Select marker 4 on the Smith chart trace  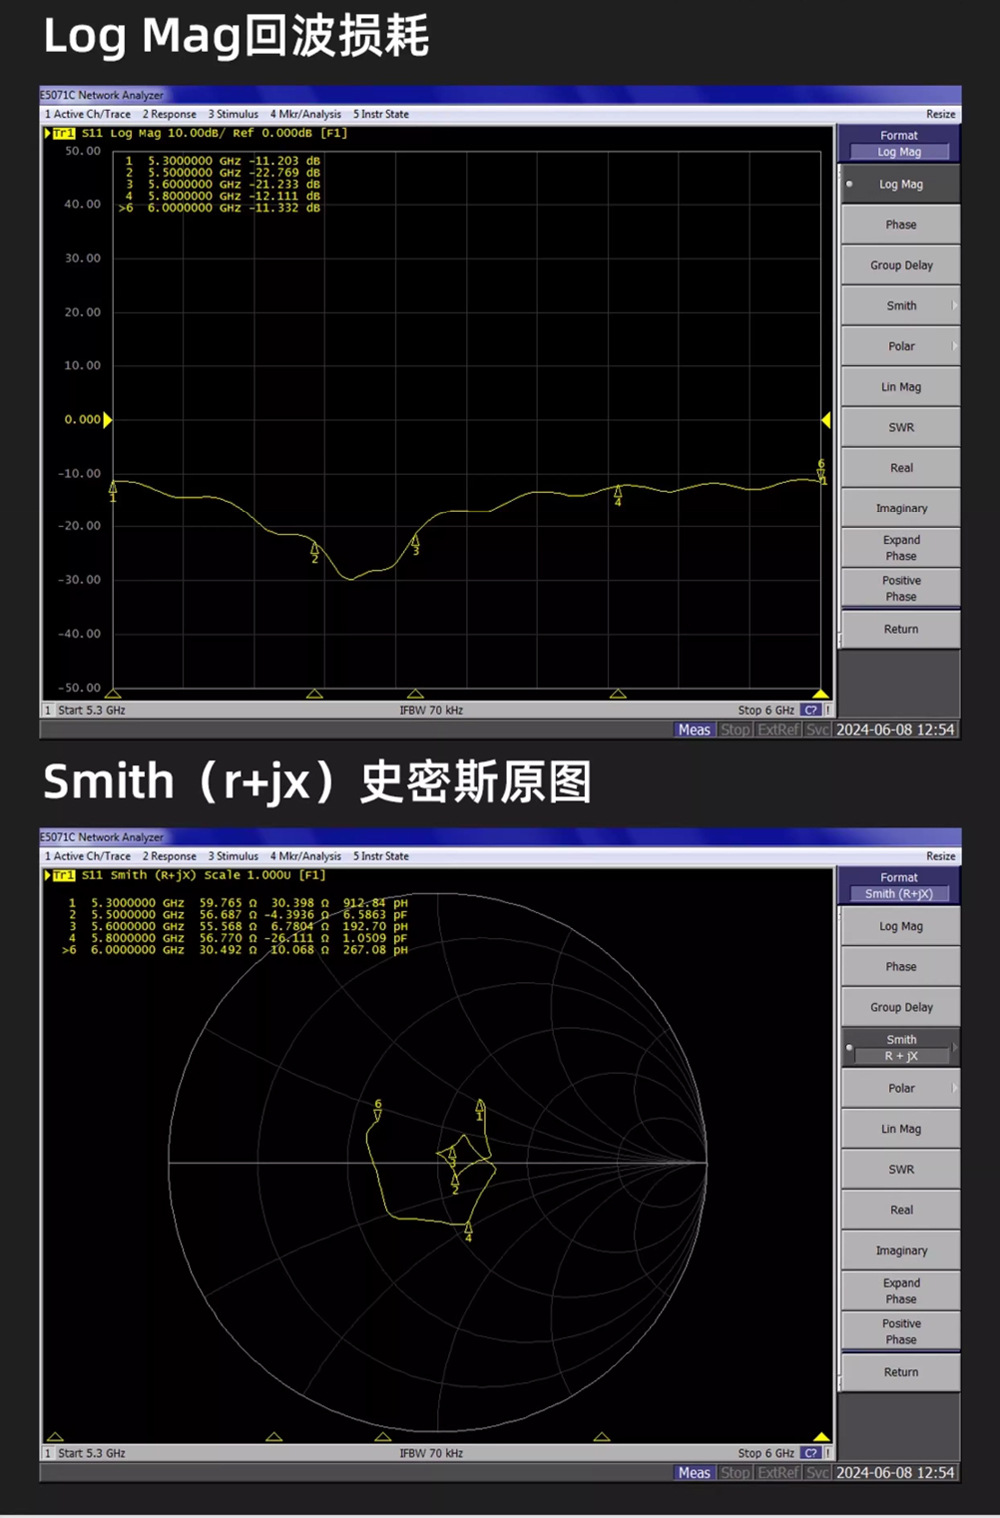[x=468, y=1232]
